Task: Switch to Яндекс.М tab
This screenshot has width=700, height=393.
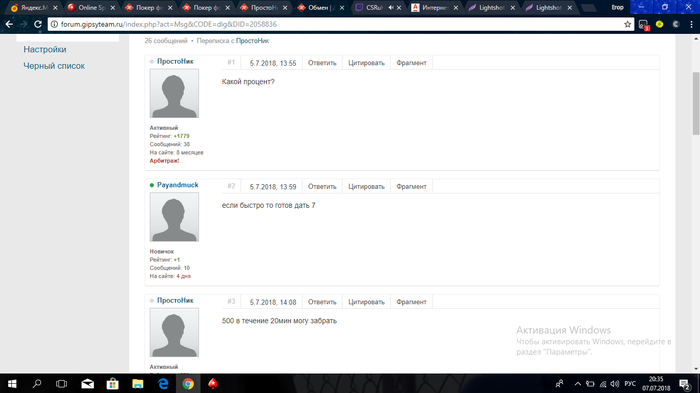Action: coord(33,8)
